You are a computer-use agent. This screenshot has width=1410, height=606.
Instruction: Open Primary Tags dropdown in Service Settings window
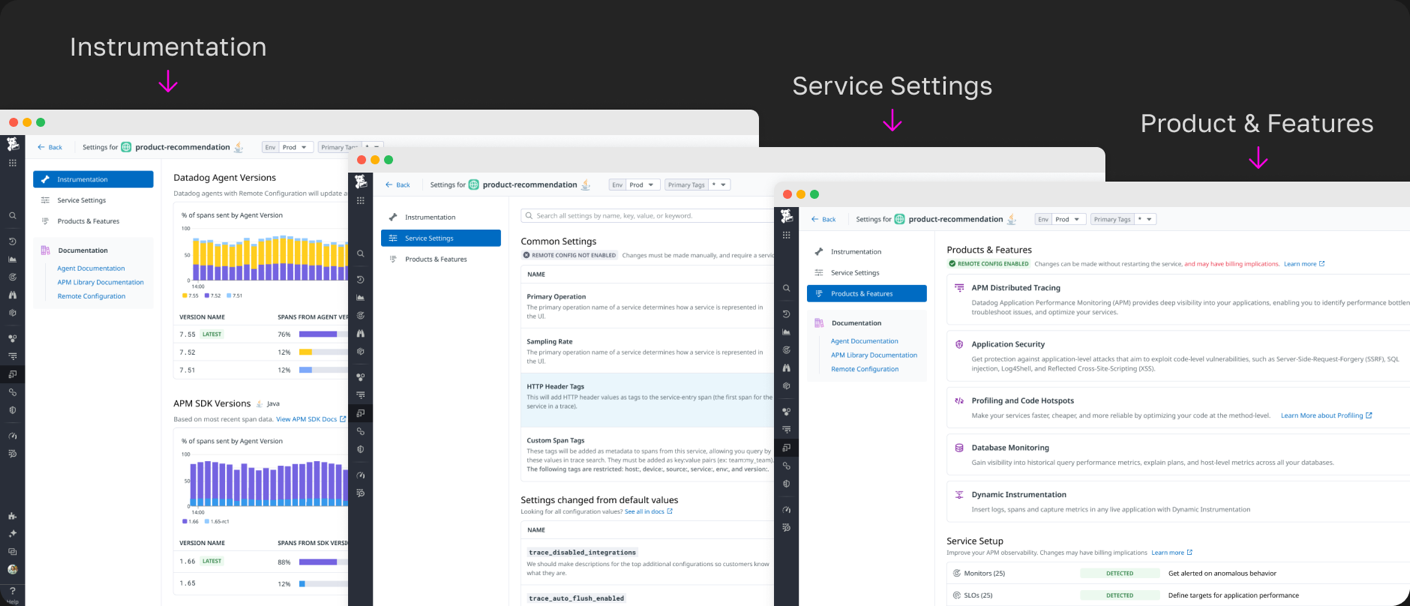pyautogui.click(x=698, y=185)
